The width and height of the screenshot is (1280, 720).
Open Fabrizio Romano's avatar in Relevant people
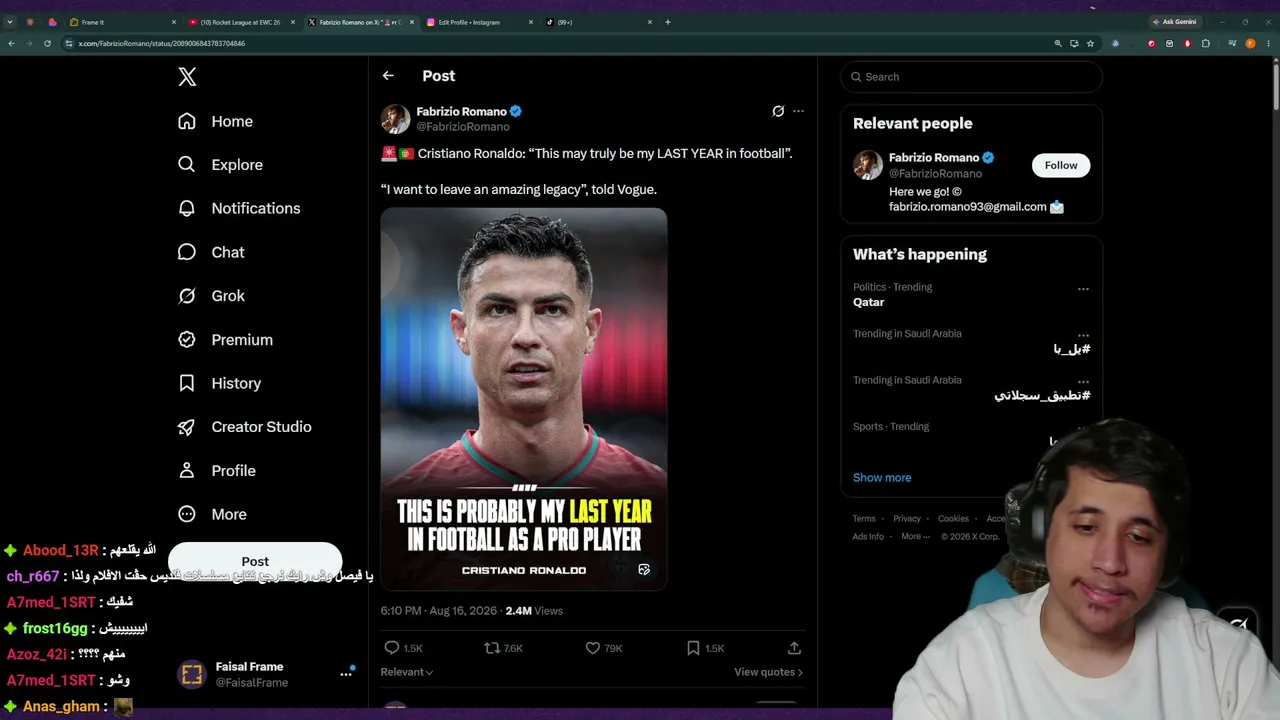(x=868, y=165)
